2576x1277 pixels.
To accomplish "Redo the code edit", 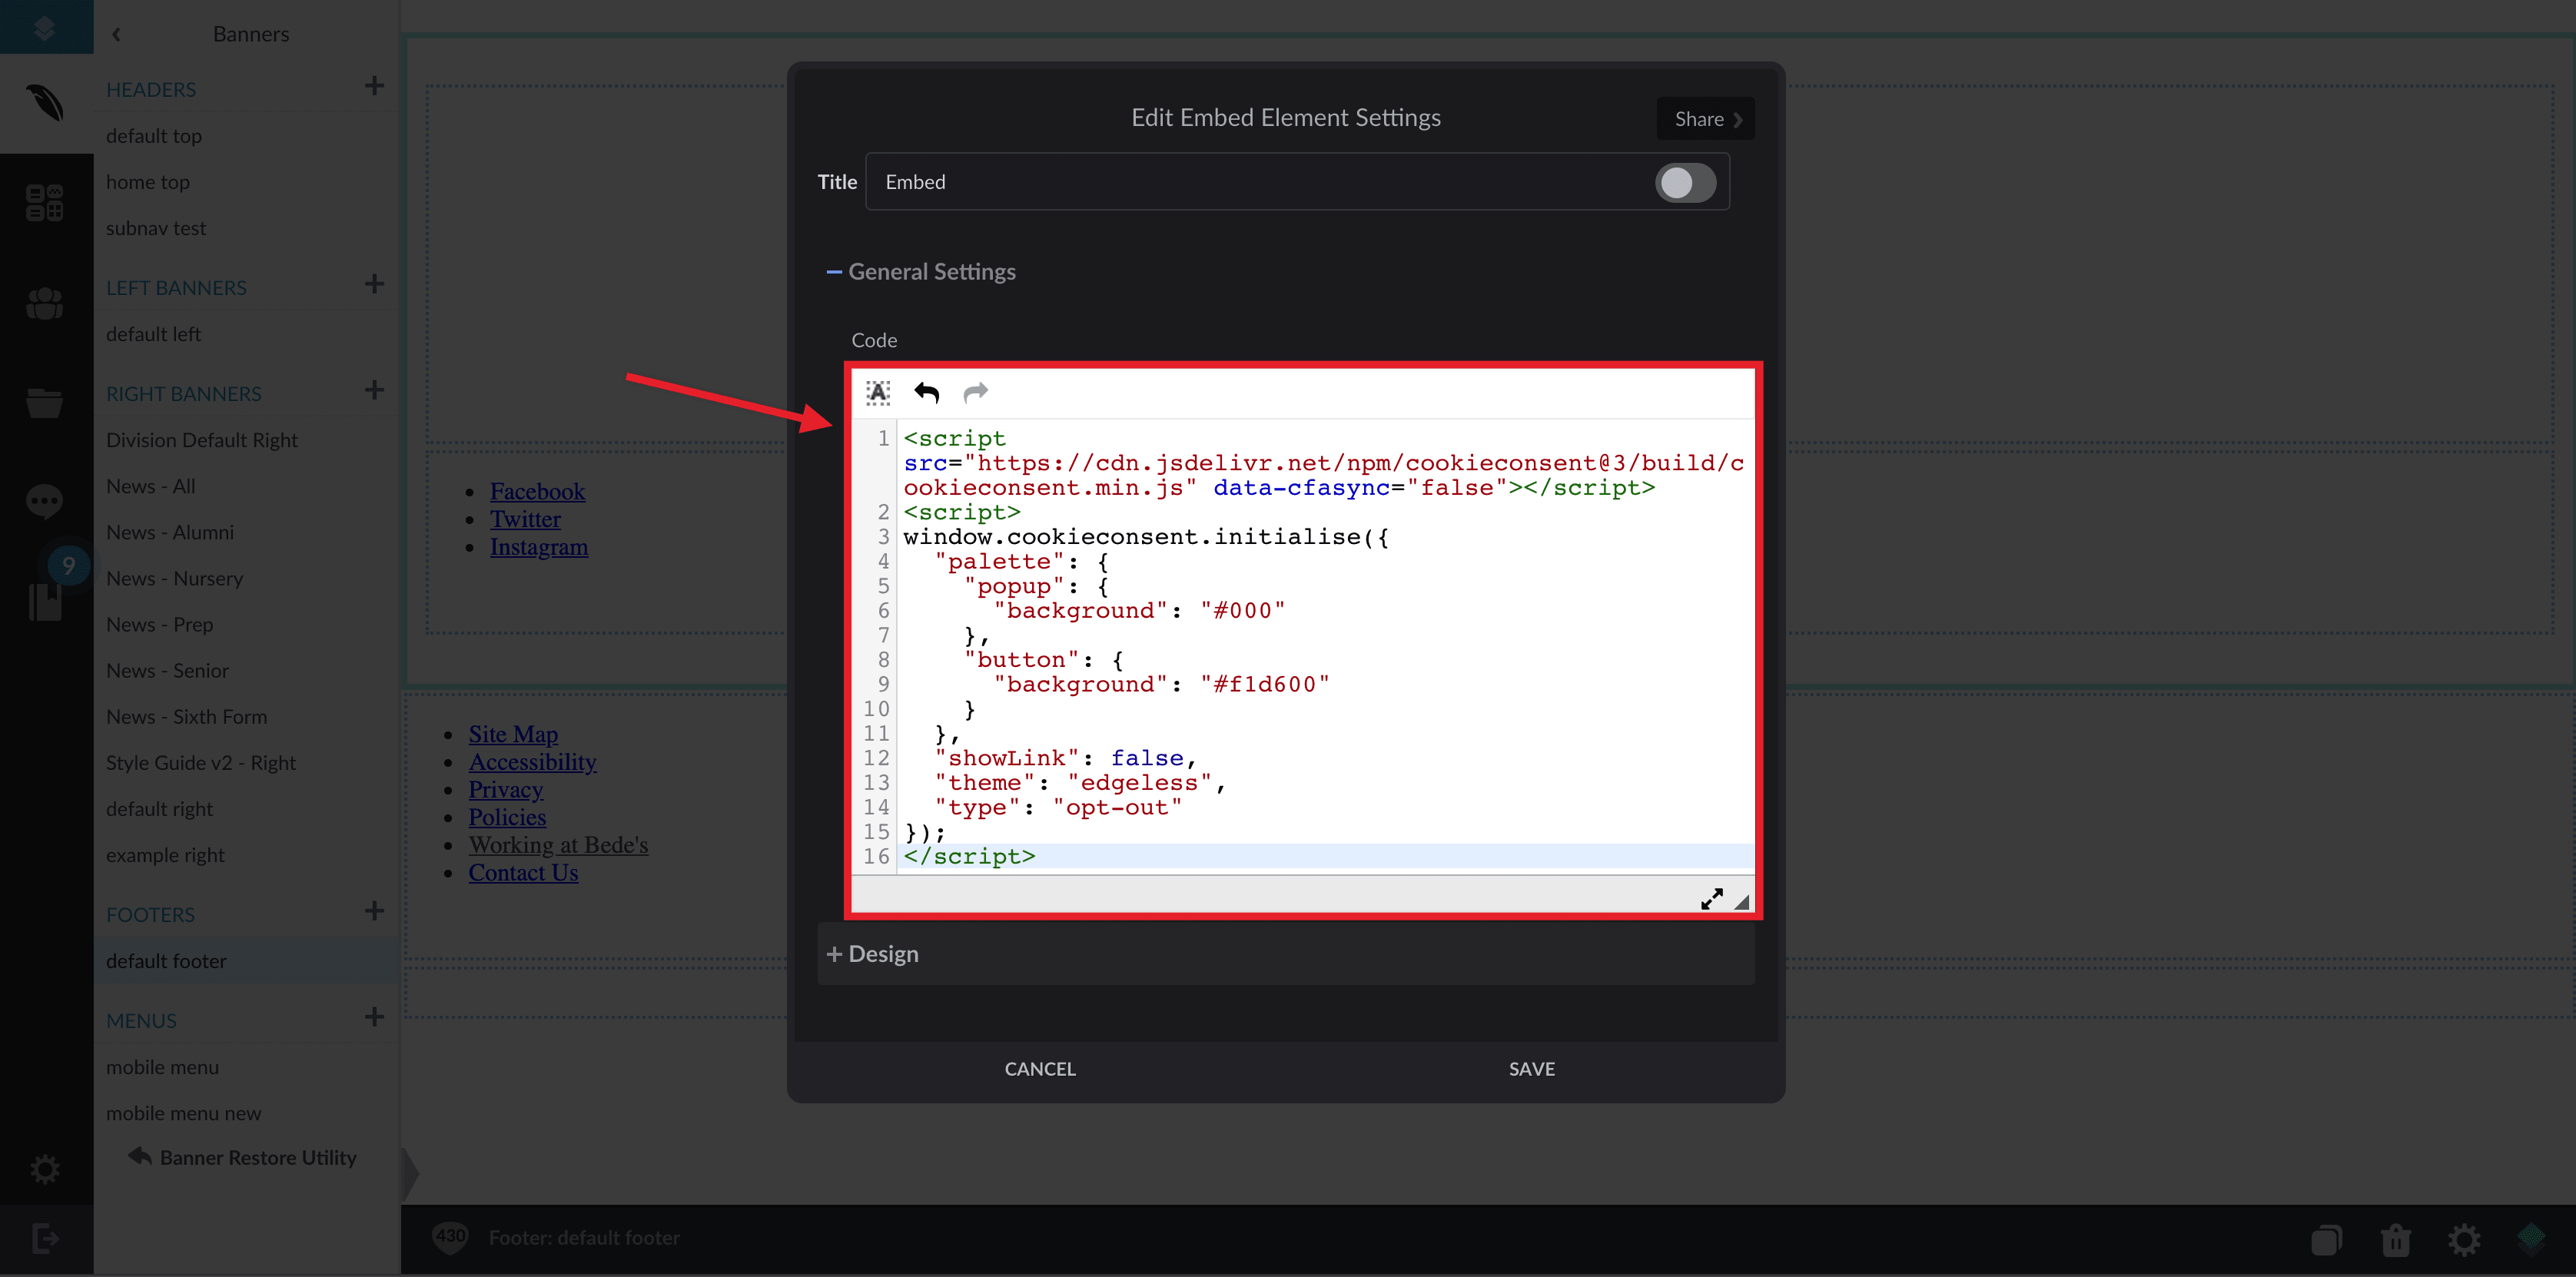I will pyautogui.click(x=975, y=393).
